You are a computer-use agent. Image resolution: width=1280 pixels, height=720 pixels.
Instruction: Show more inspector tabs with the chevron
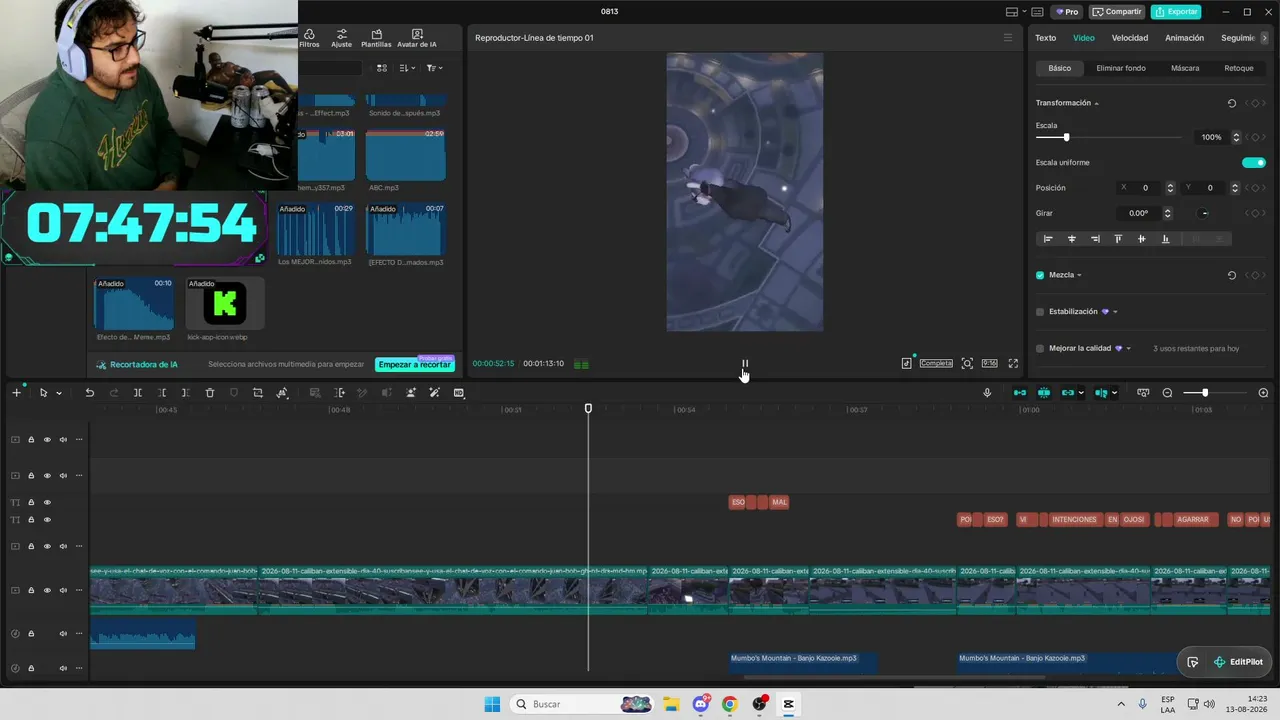1265,38
